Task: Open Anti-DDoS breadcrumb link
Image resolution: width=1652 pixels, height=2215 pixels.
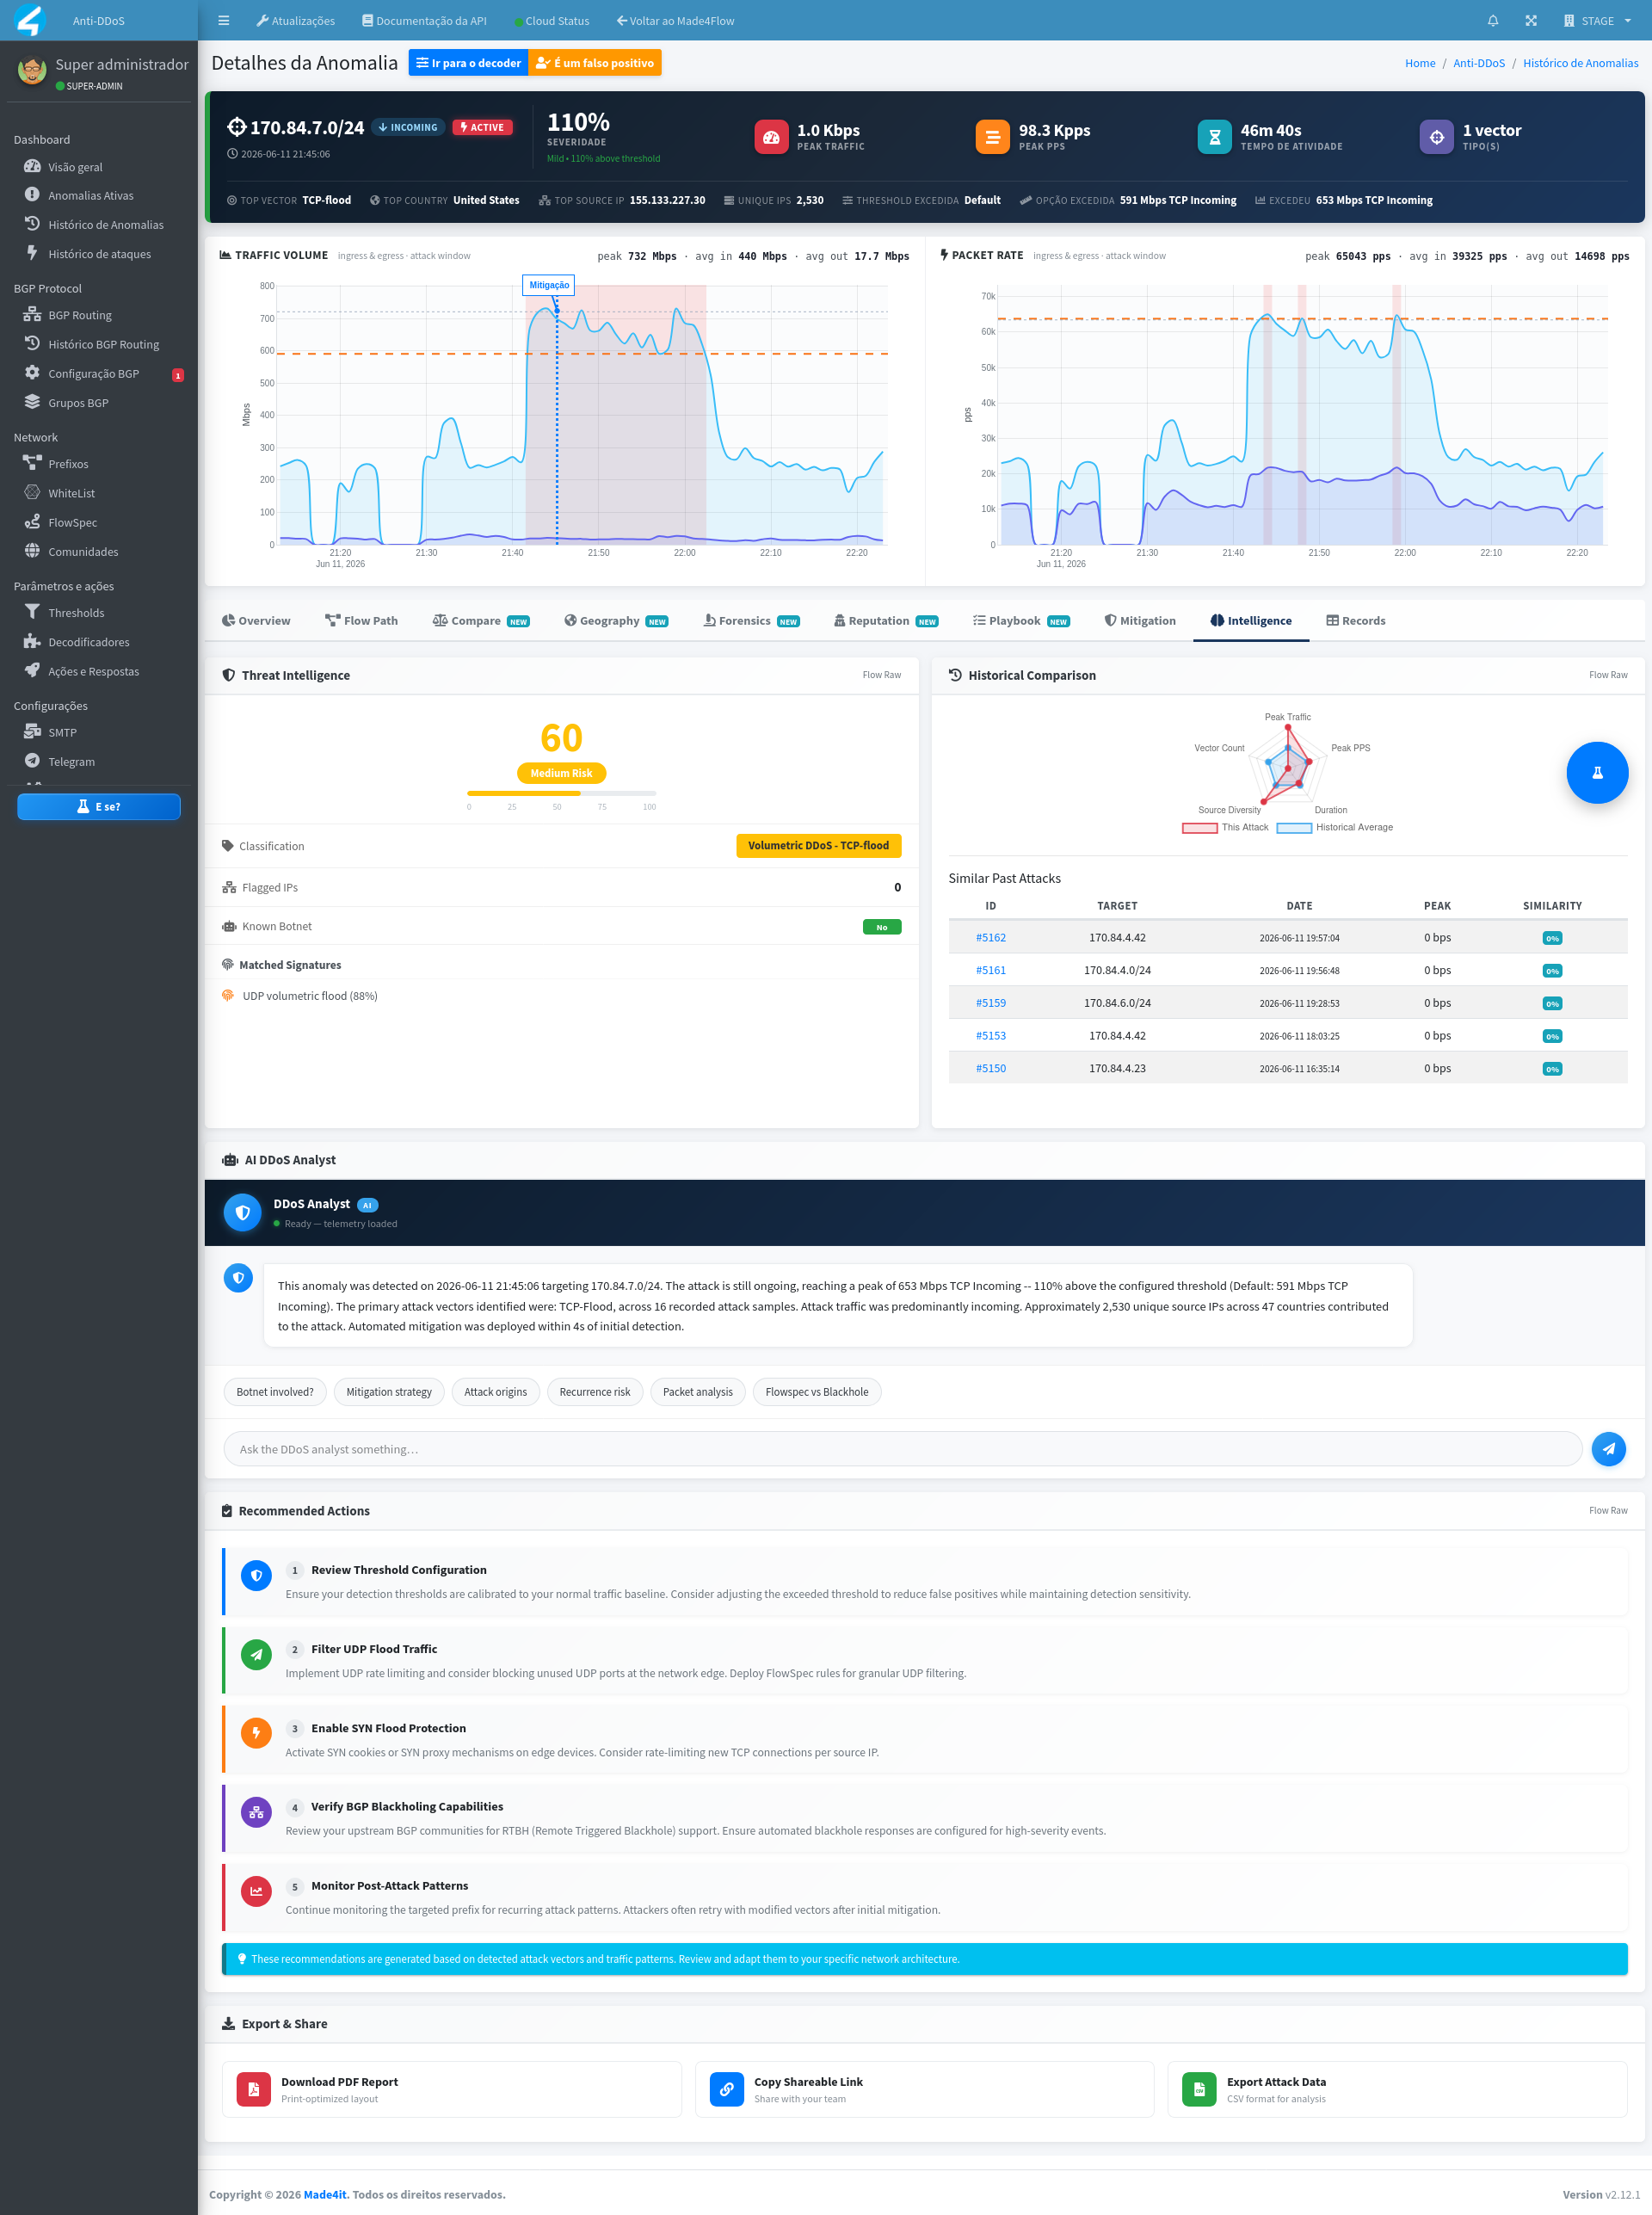Action: 1479,63
